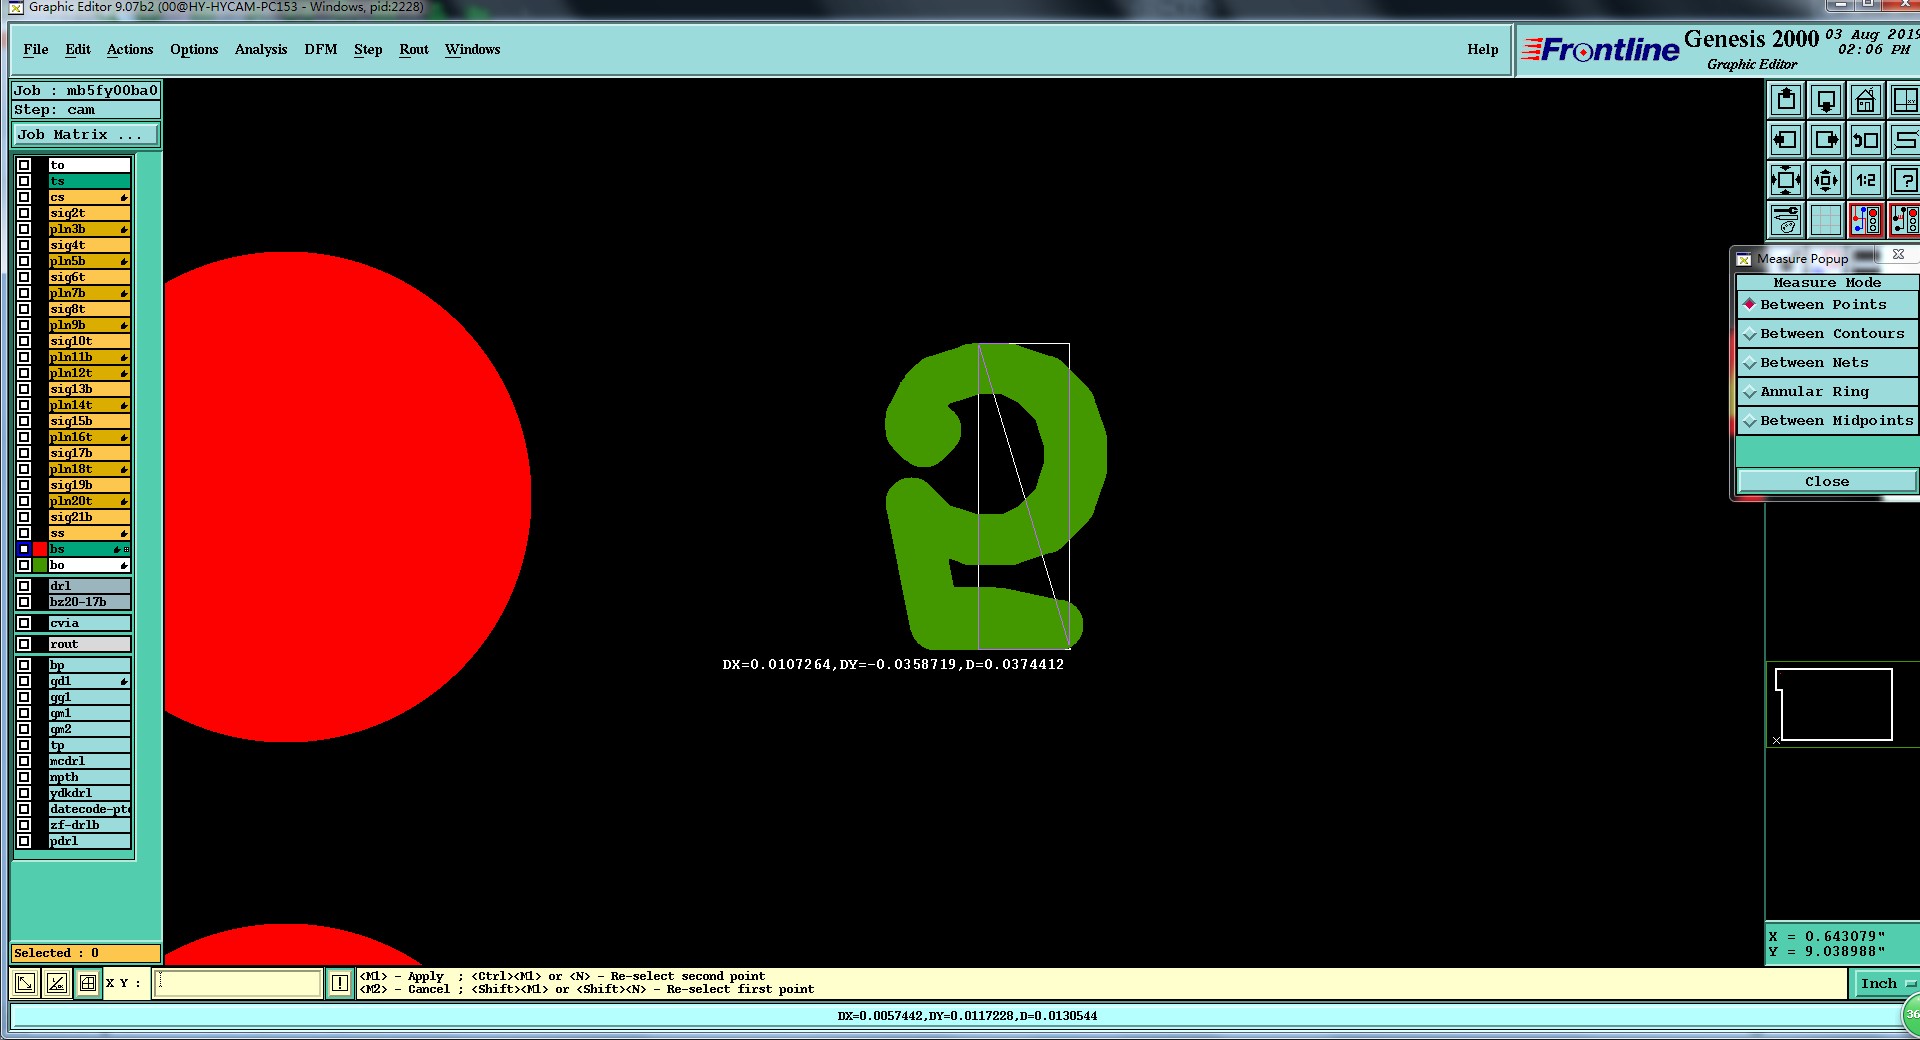This screenshot has height=1040, width=1920.
Task: Toggle the checkbox for layer rout
Action: (x=24, y=644)
